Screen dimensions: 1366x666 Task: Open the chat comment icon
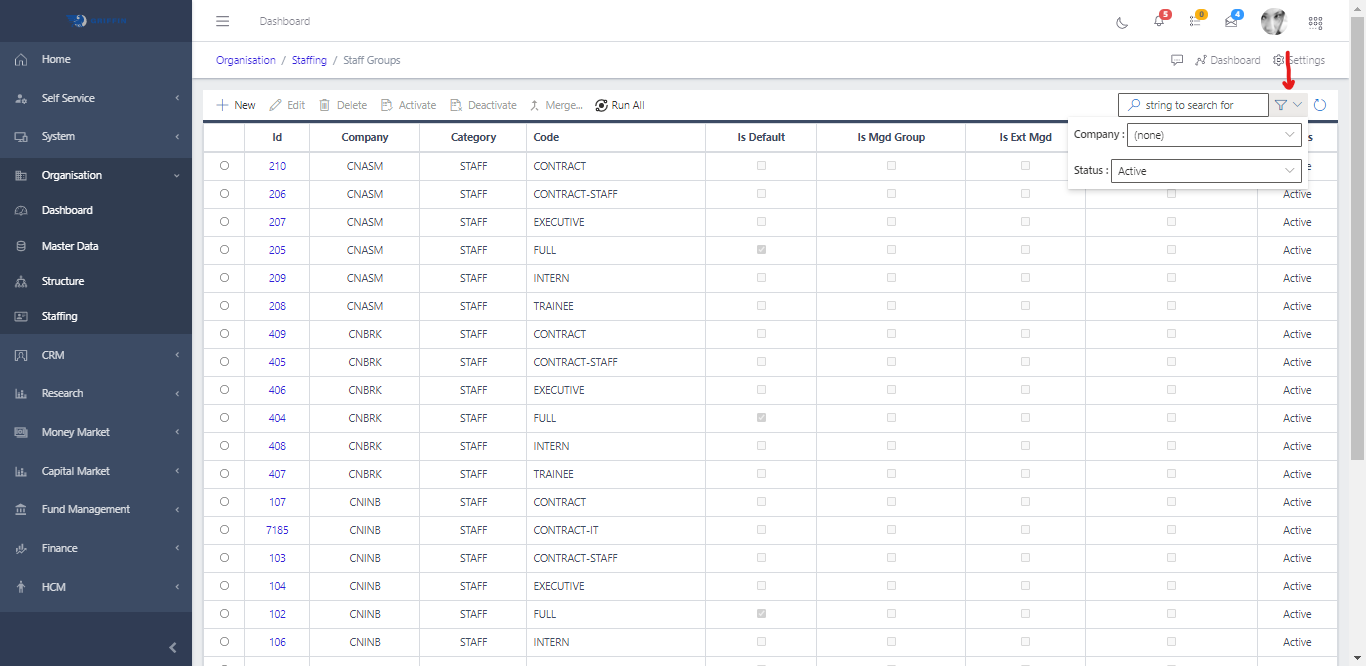point(1177,60)
